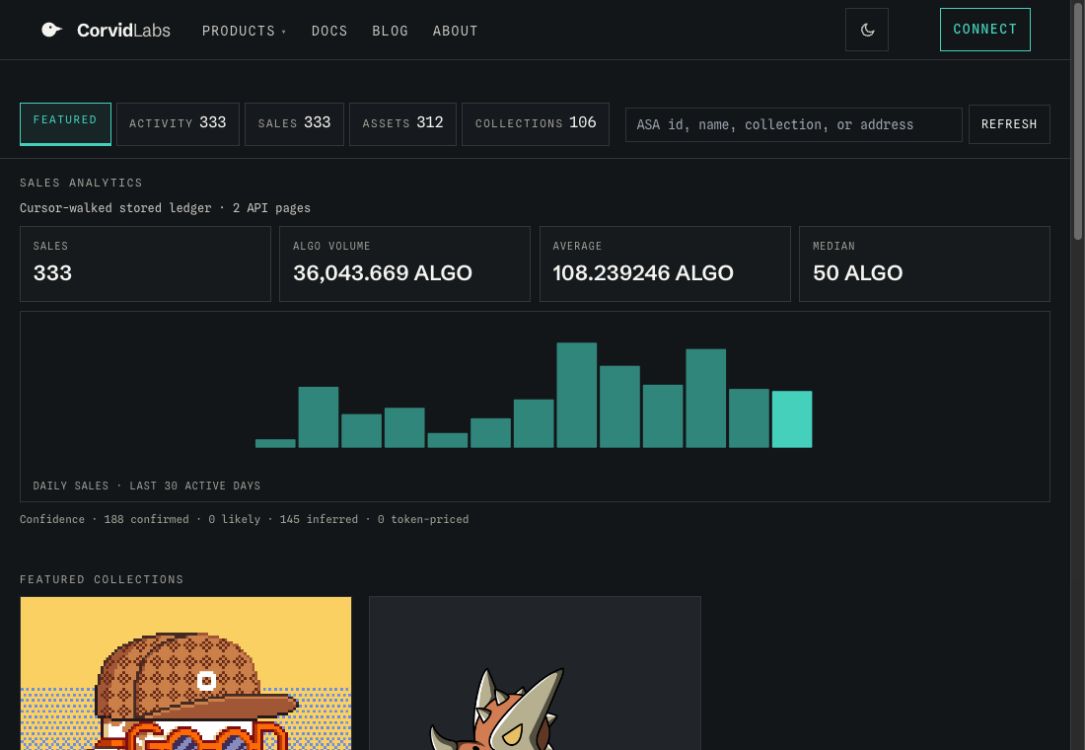Click the page vertical scrollbar
The width and height of the screenshot is (1085, 750).
tap(1077, 375)
